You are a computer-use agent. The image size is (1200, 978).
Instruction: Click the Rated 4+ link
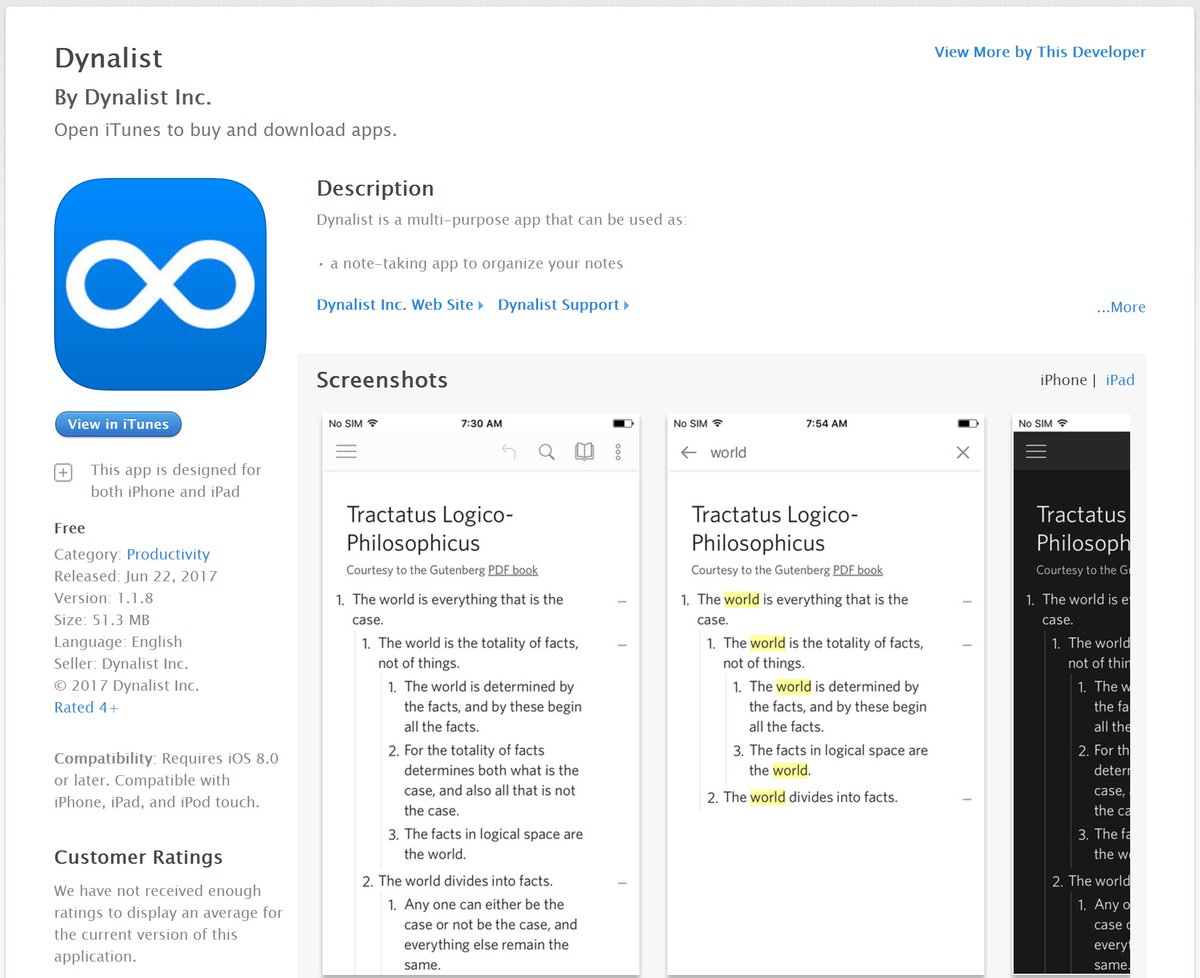click(86, 707)
